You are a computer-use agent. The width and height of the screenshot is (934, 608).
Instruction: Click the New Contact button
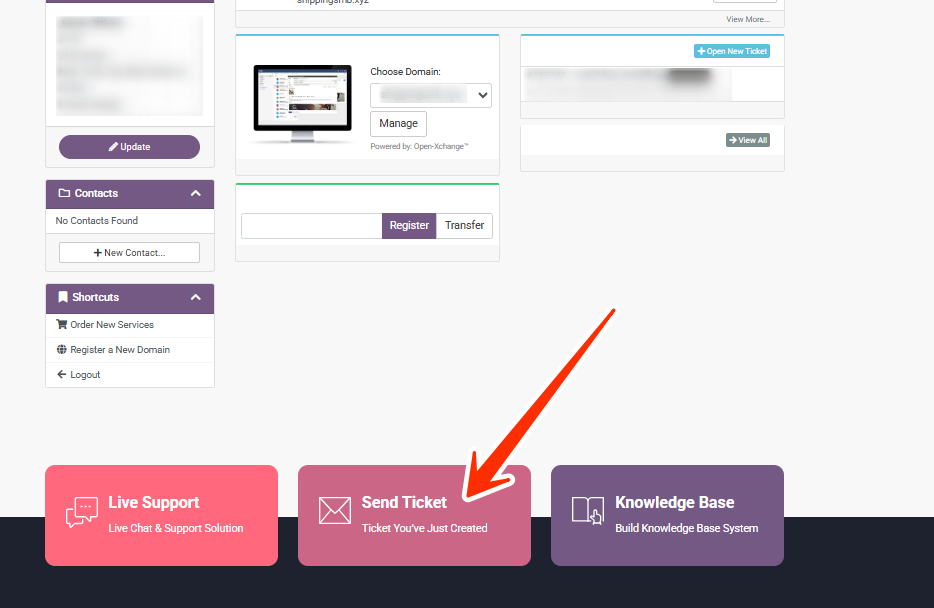(129, 253)
